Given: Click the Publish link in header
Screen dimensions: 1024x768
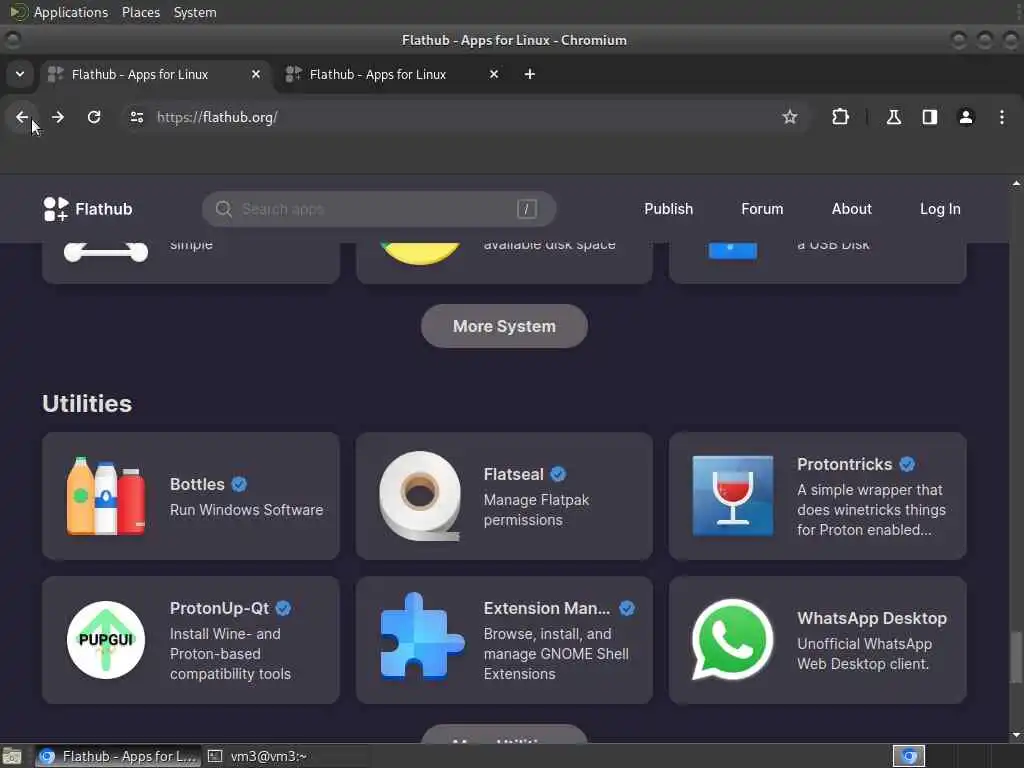Looking at the screenshot, I should [x=668, y=209].
